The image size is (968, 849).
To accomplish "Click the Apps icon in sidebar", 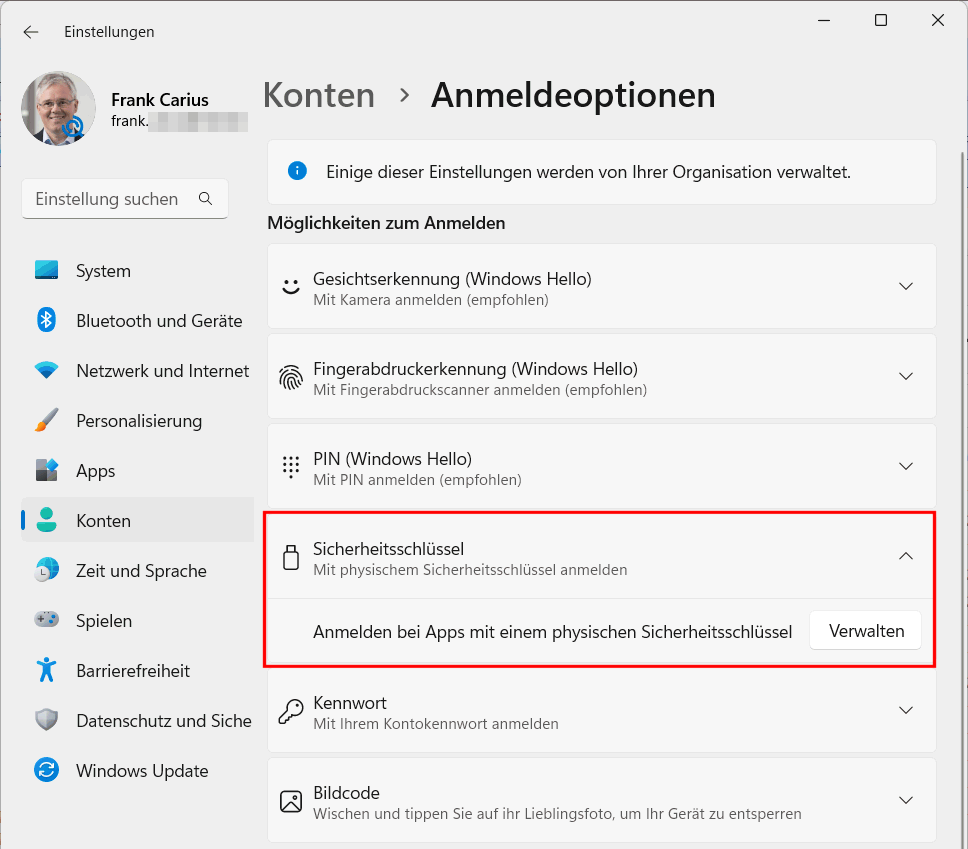I will (x=46, y=470).
